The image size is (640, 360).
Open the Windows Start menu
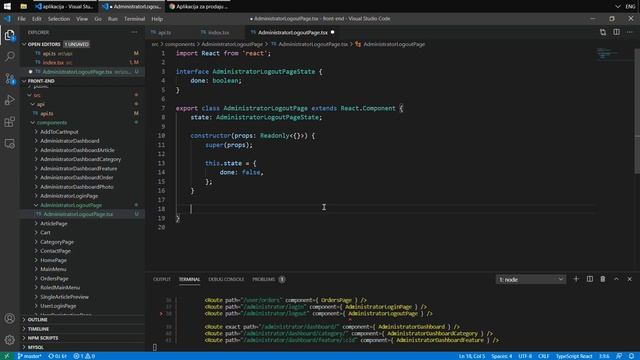(x=7, y=6)
